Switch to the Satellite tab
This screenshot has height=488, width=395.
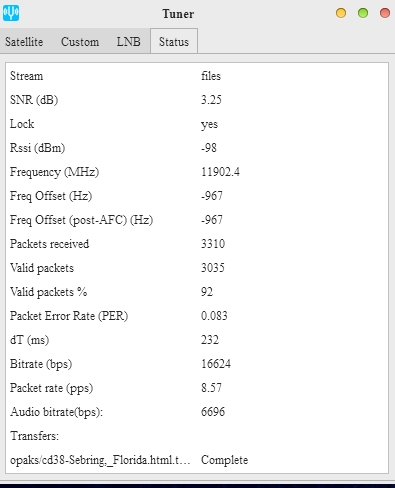[24, 42]
